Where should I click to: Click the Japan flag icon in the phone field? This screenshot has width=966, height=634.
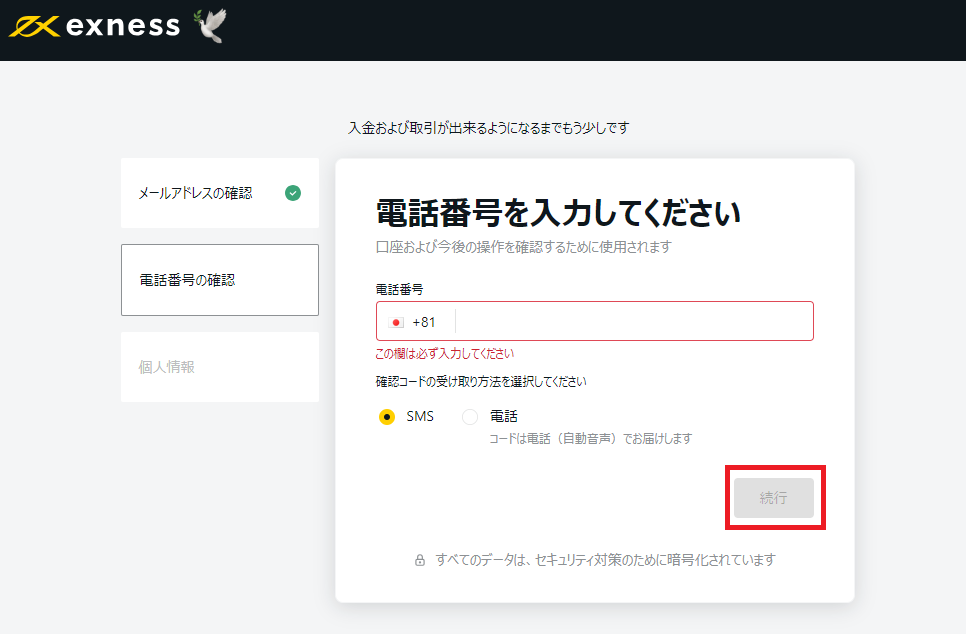[396, 322]
